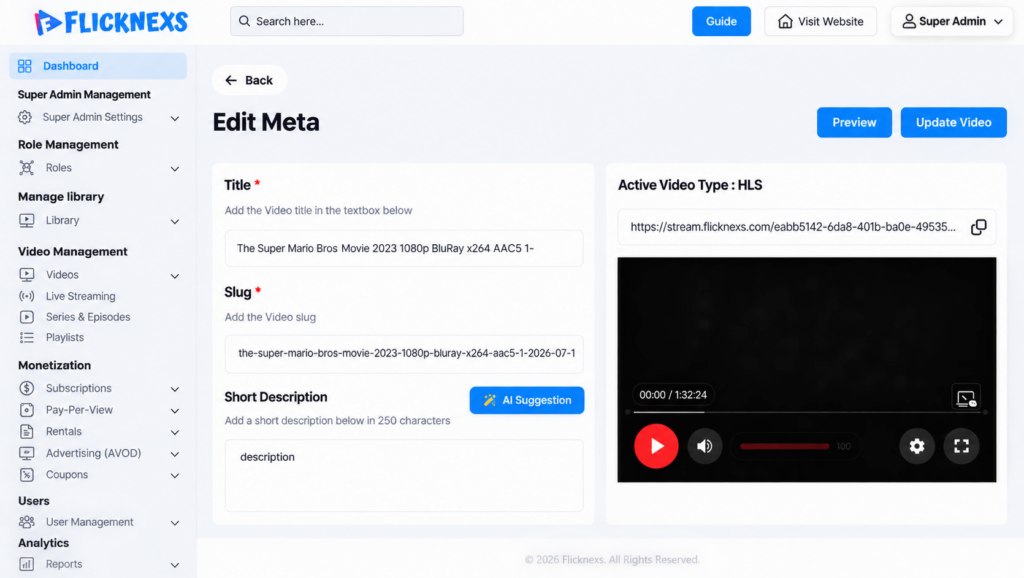Click the Advertising (AVOD) monitor icon
Image resolution: width=1024 pixels, height=578 pixels.
(x=26, y=453)
